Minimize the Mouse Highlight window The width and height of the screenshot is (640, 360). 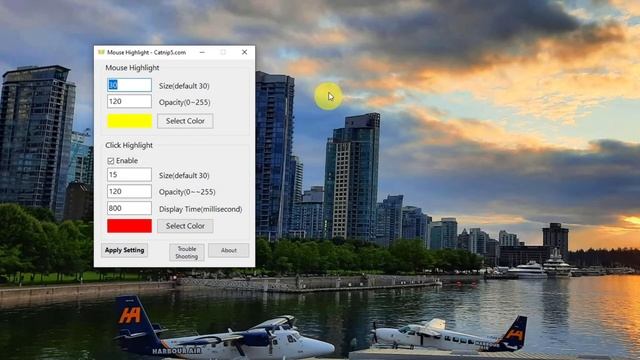[202, 52]
